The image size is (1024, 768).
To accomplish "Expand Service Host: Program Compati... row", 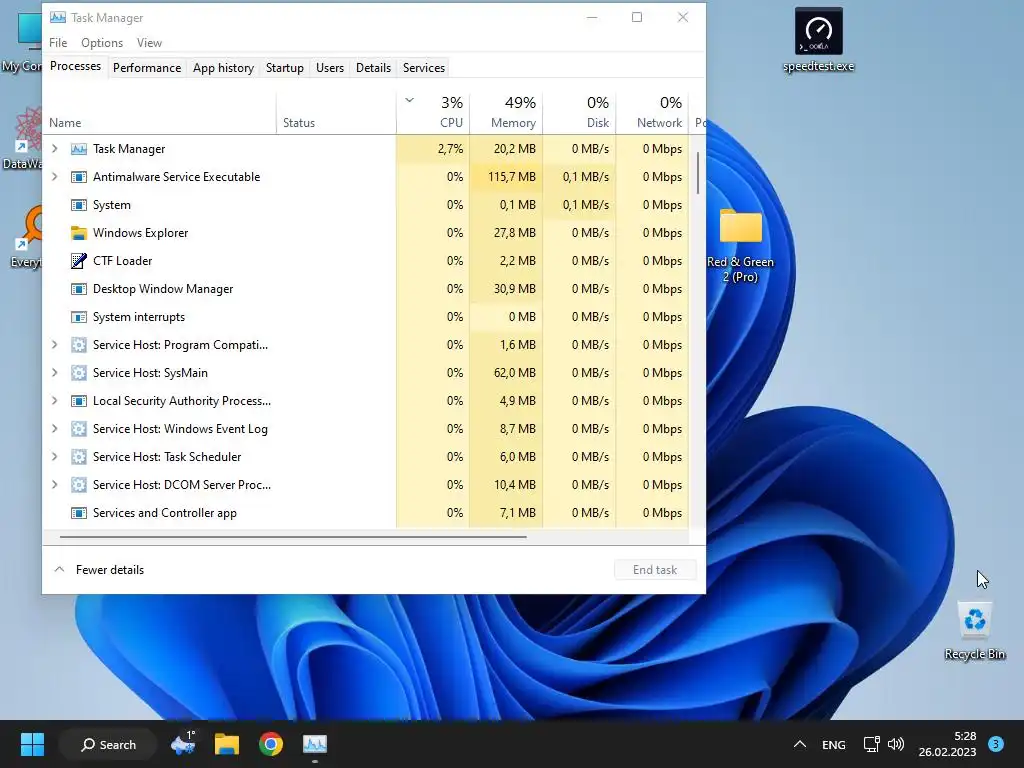I will pyautogui.click(x=55, y=345).
